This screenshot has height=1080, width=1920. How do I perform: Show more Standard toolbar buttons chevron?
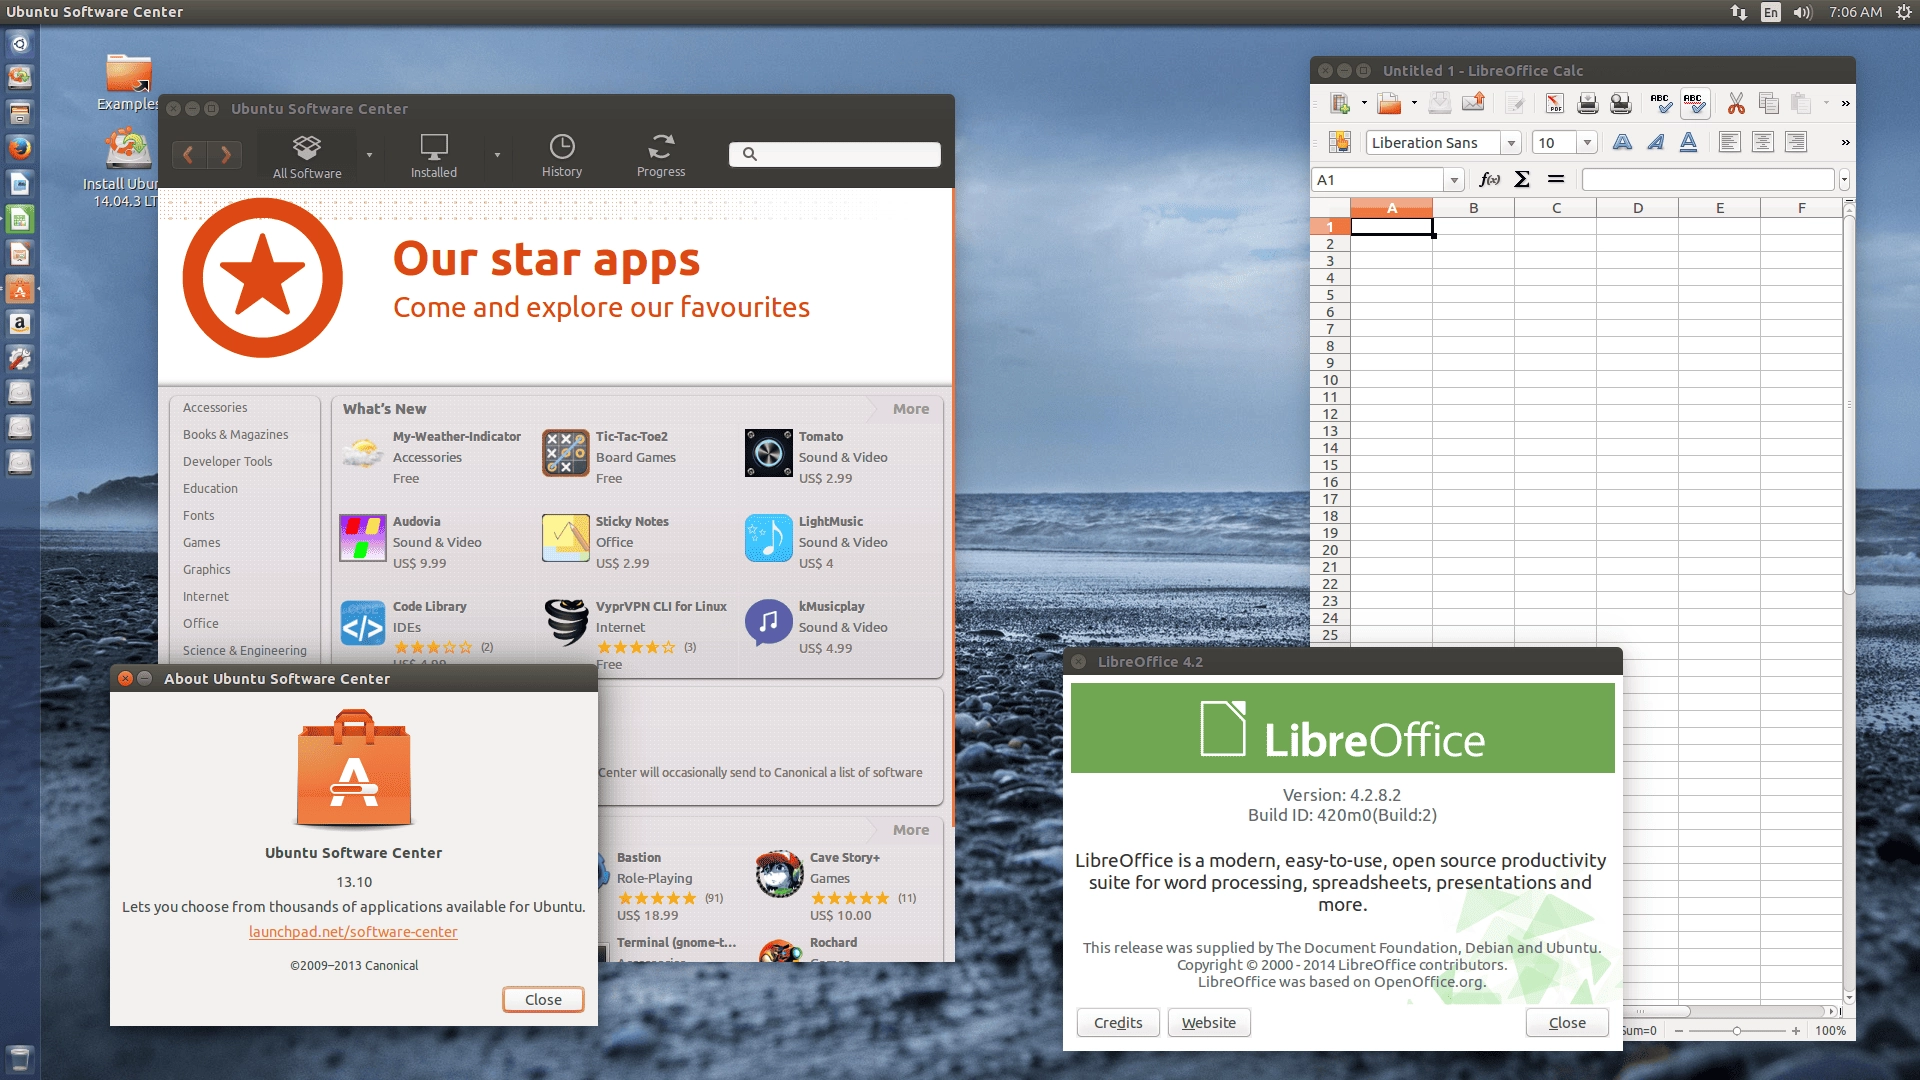[x=1845, y=103]
